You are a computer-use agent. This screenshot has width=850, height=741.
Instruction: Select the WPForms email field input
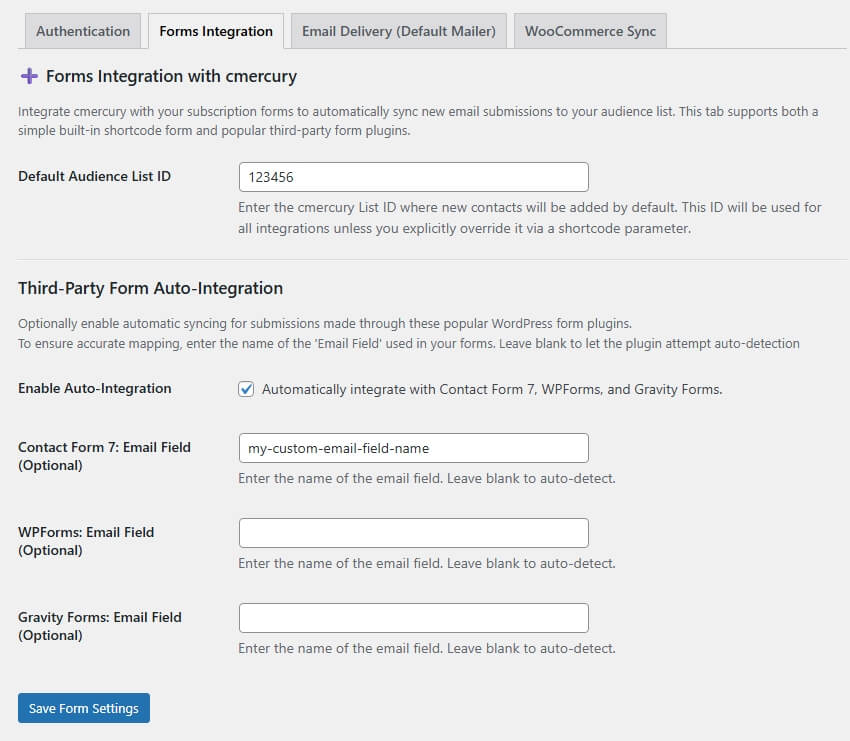coord(413,533)
